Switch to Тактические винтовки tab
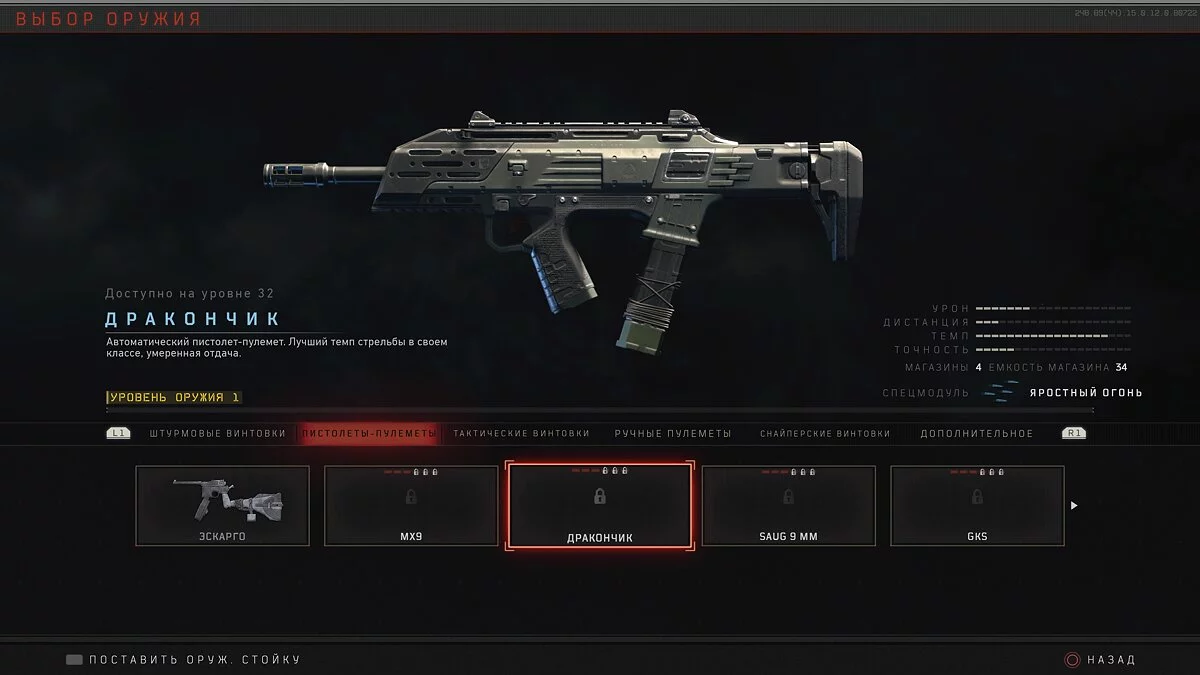The height and width of the screenshot is (675, 1200). (521, 434)
